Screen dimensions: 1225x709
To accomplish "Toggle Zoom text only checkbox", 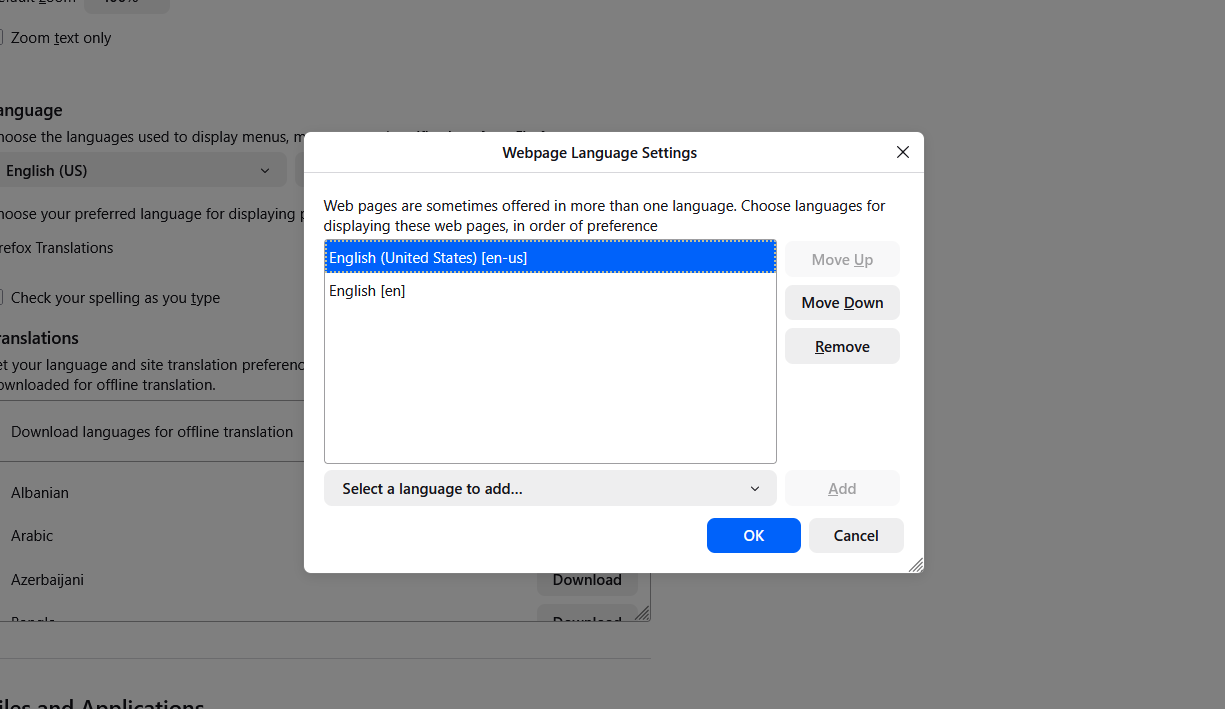I will click(x=1, y=38).
